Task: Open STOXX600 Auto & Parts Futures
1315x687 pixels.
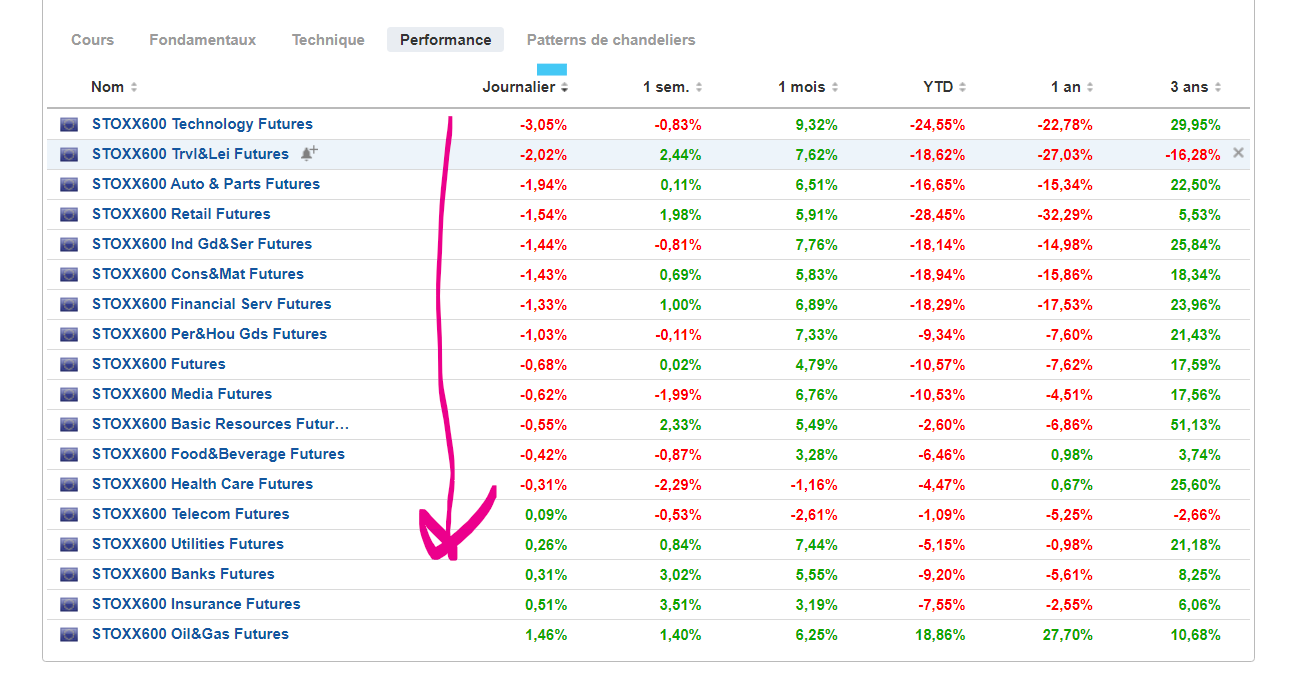Action: [206, 184]
